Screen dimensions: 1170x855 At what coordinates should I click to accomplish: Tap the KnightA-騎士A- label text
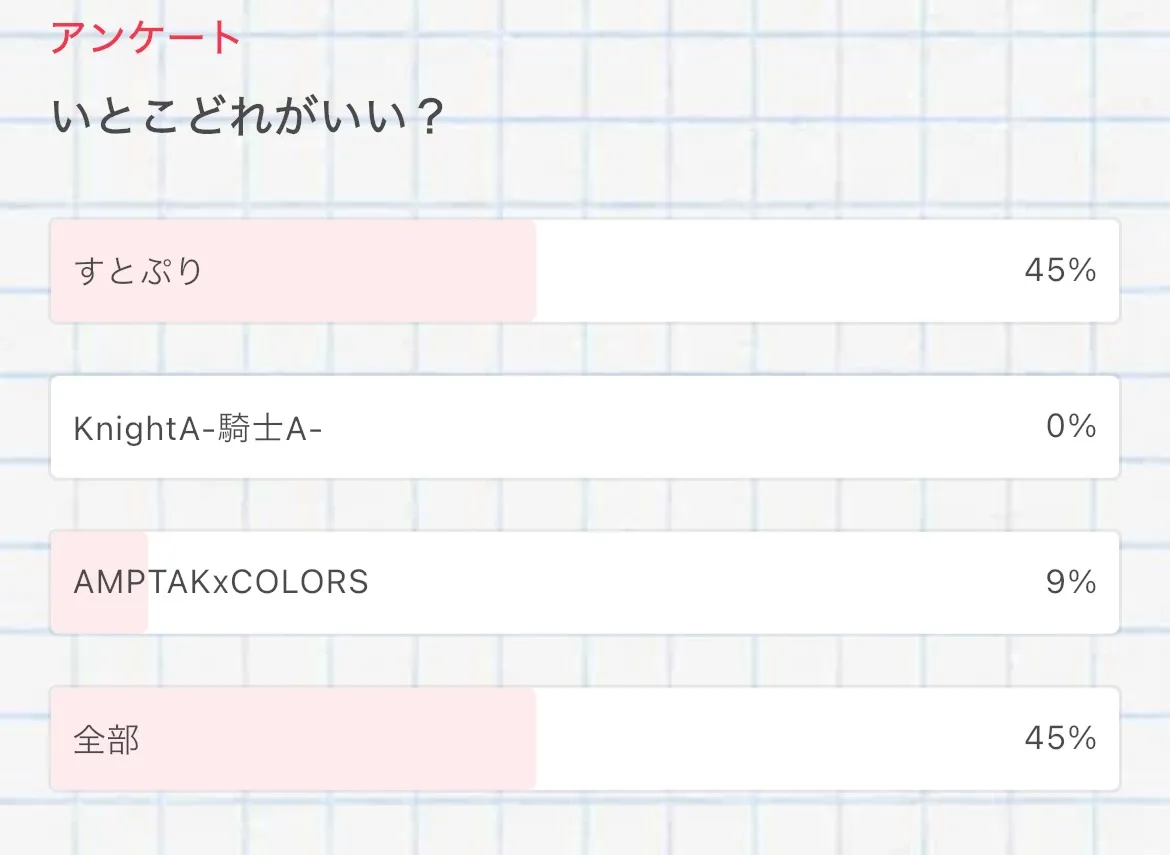198,428
